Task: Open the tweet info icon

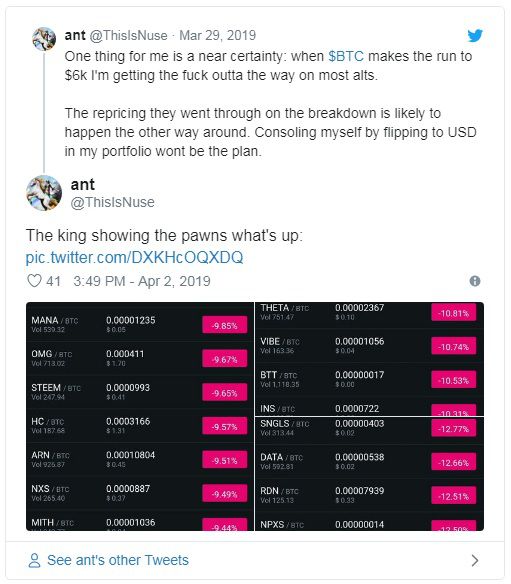Action: pyautogui.click(x=474, y=281)
